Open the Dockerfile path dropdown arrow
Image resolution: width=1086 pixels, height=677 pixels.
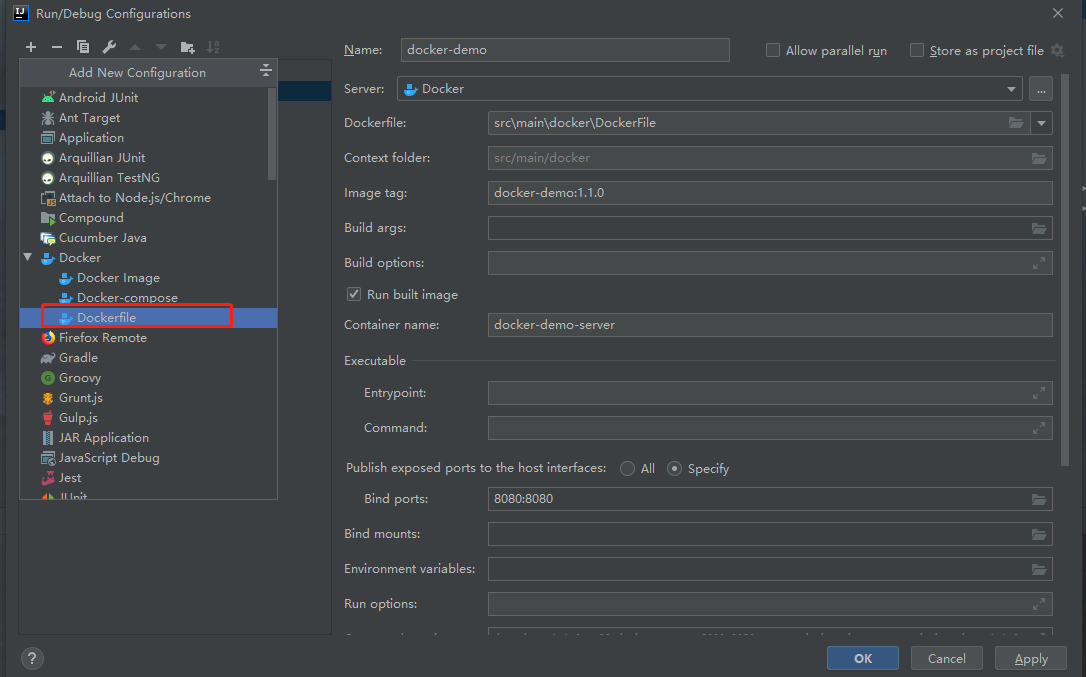[x=1042, y=123]
